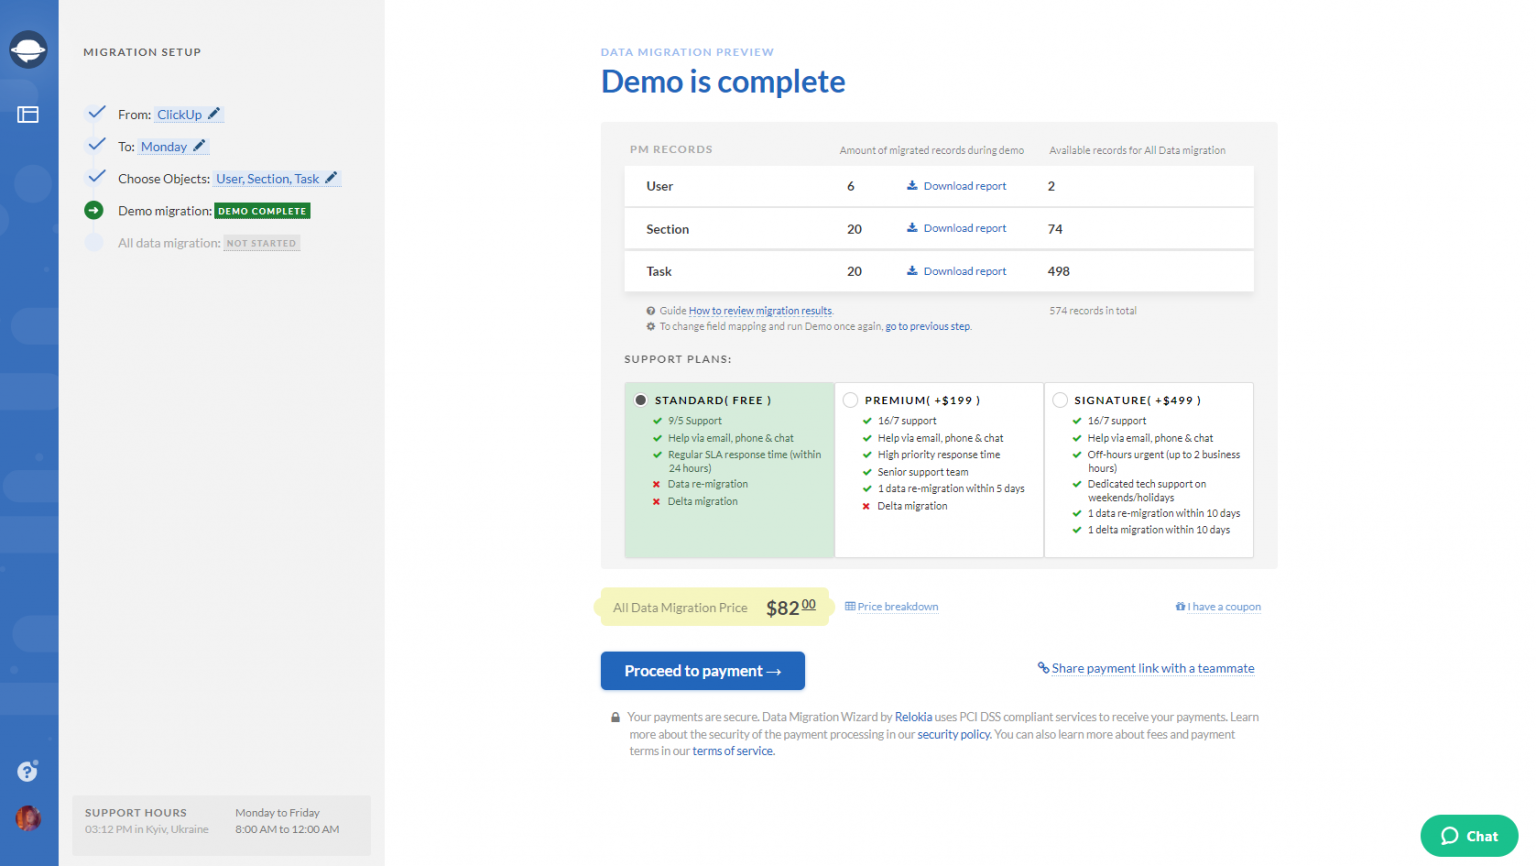This screenshot has height=866, width=1536.
Task: Open the panels icon below the logo
Action: [x=29, y=114]
